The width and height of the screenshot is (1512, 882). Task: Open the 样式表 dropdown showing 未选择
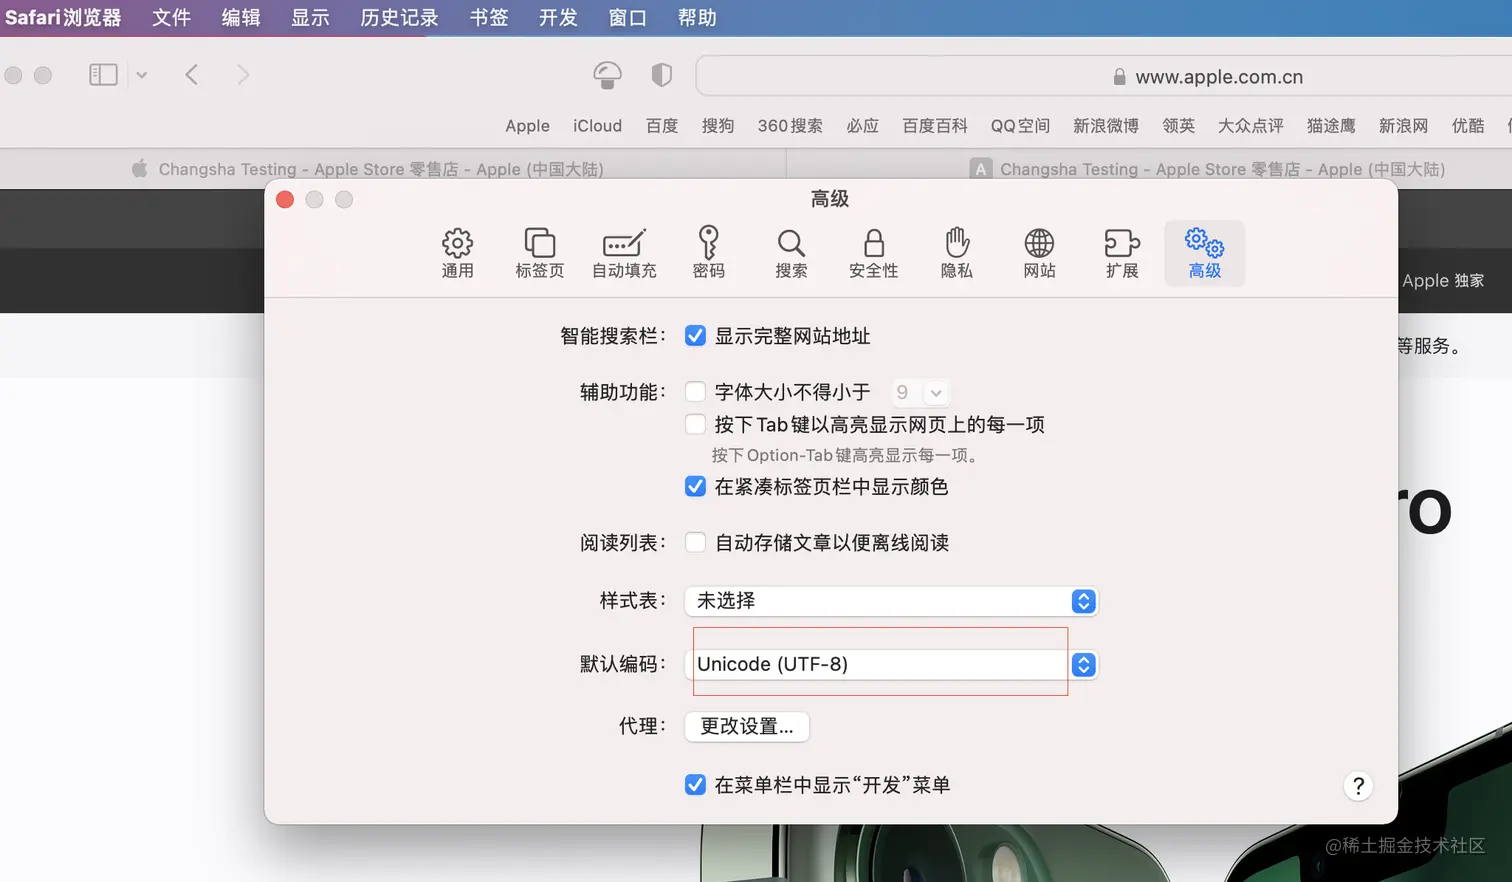click(891, 601)
